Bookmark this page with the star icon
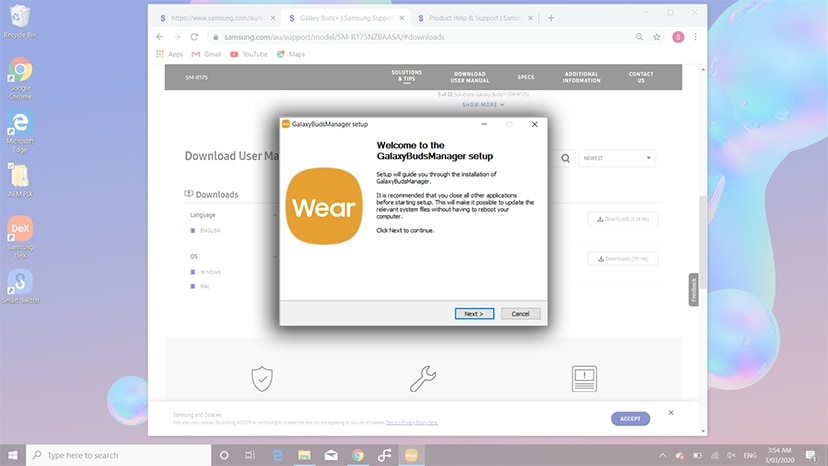Viewport: 828px width, 466px height. 657,37
